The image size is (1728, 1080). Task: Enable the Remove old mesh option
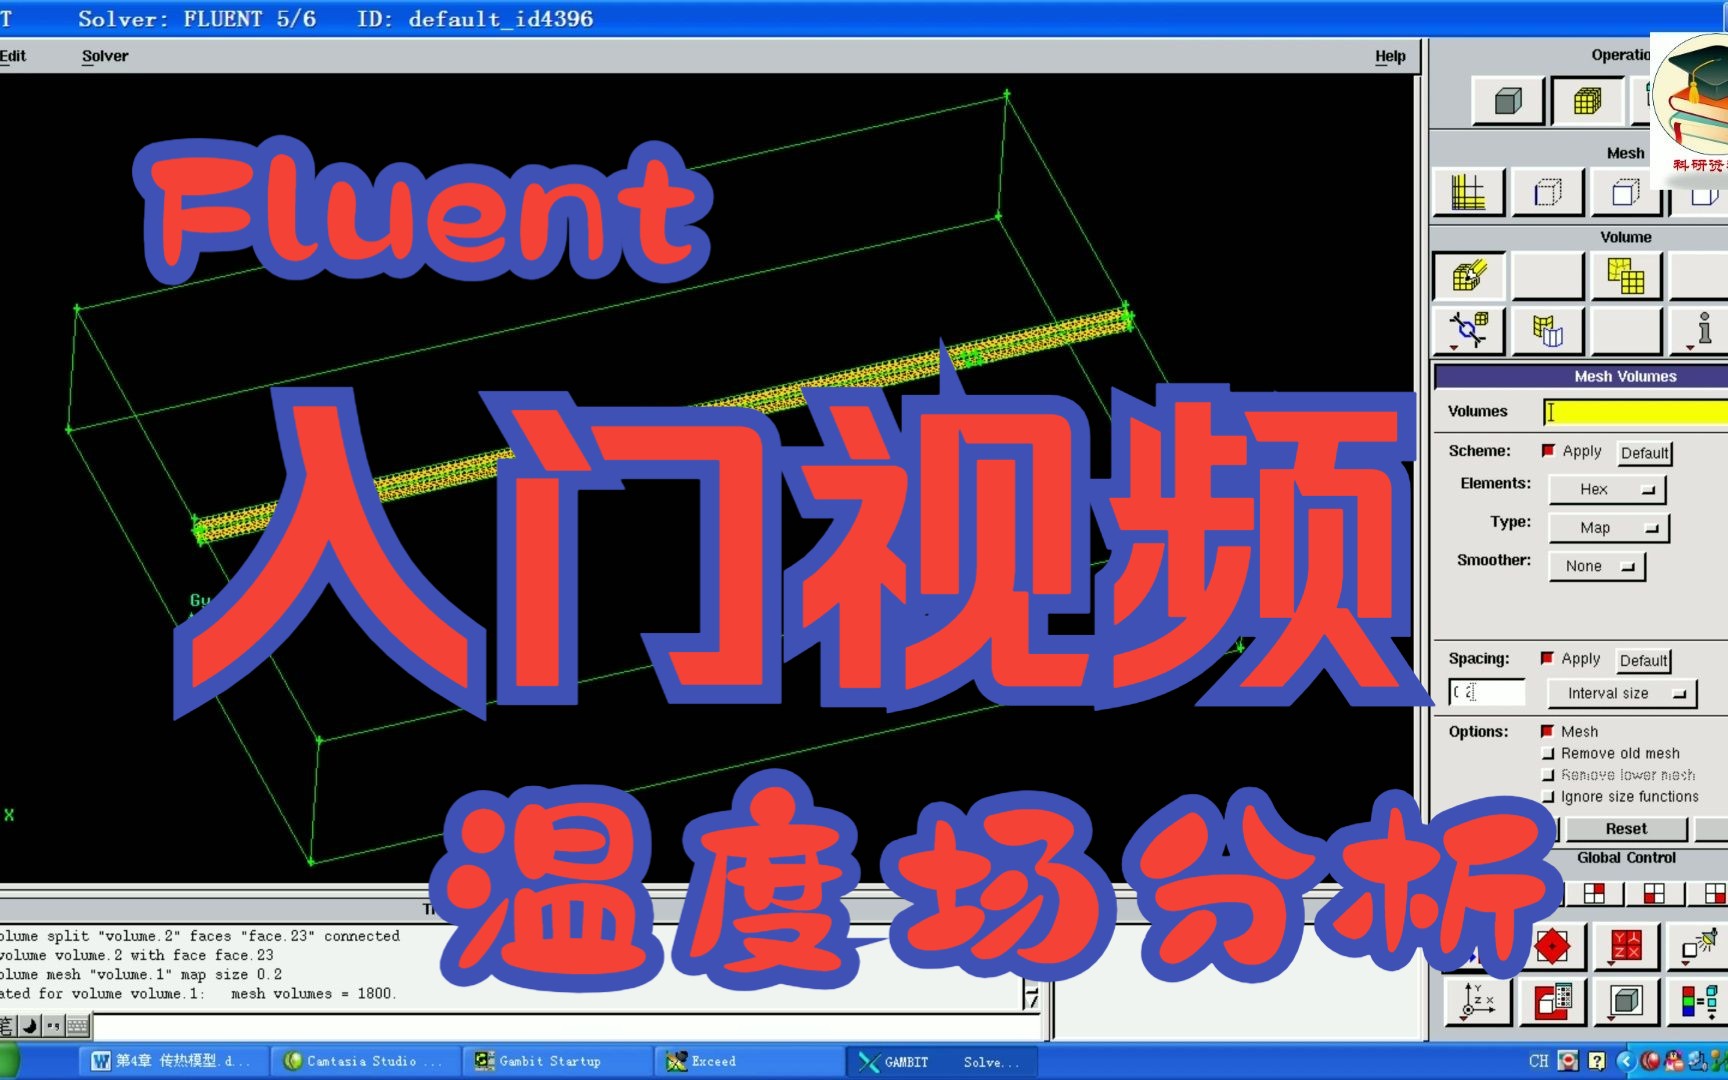click(1548, 753)
